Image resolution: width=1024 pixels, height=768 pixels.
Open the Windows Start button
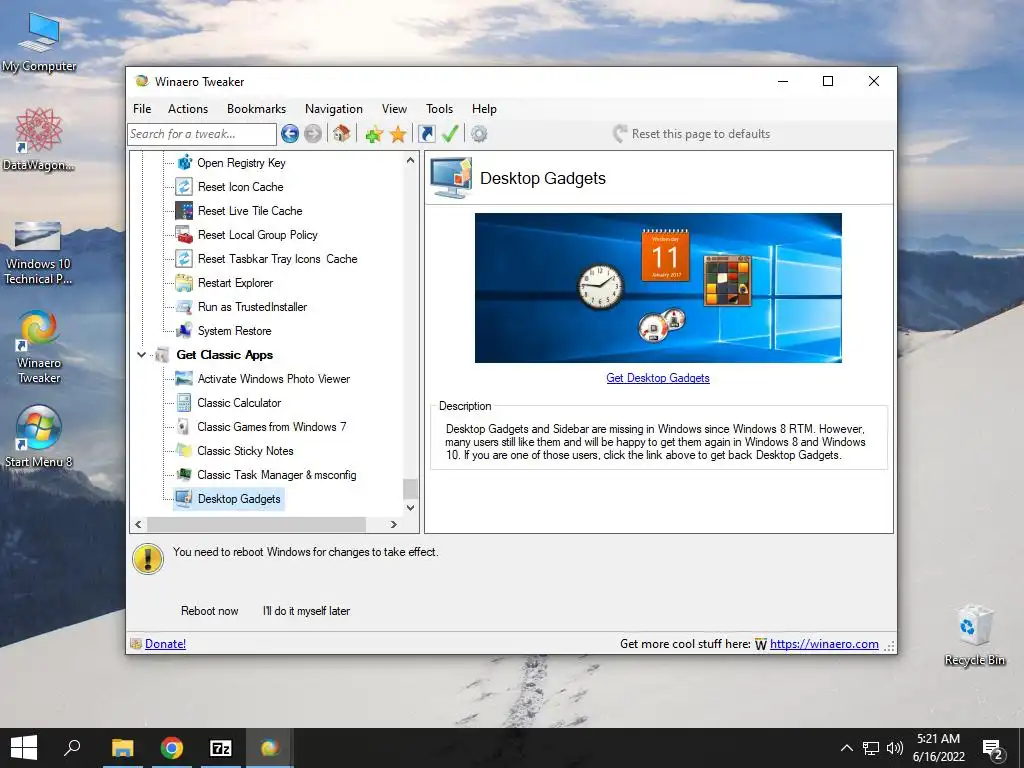pyautogui.click(x=24, y=748)
